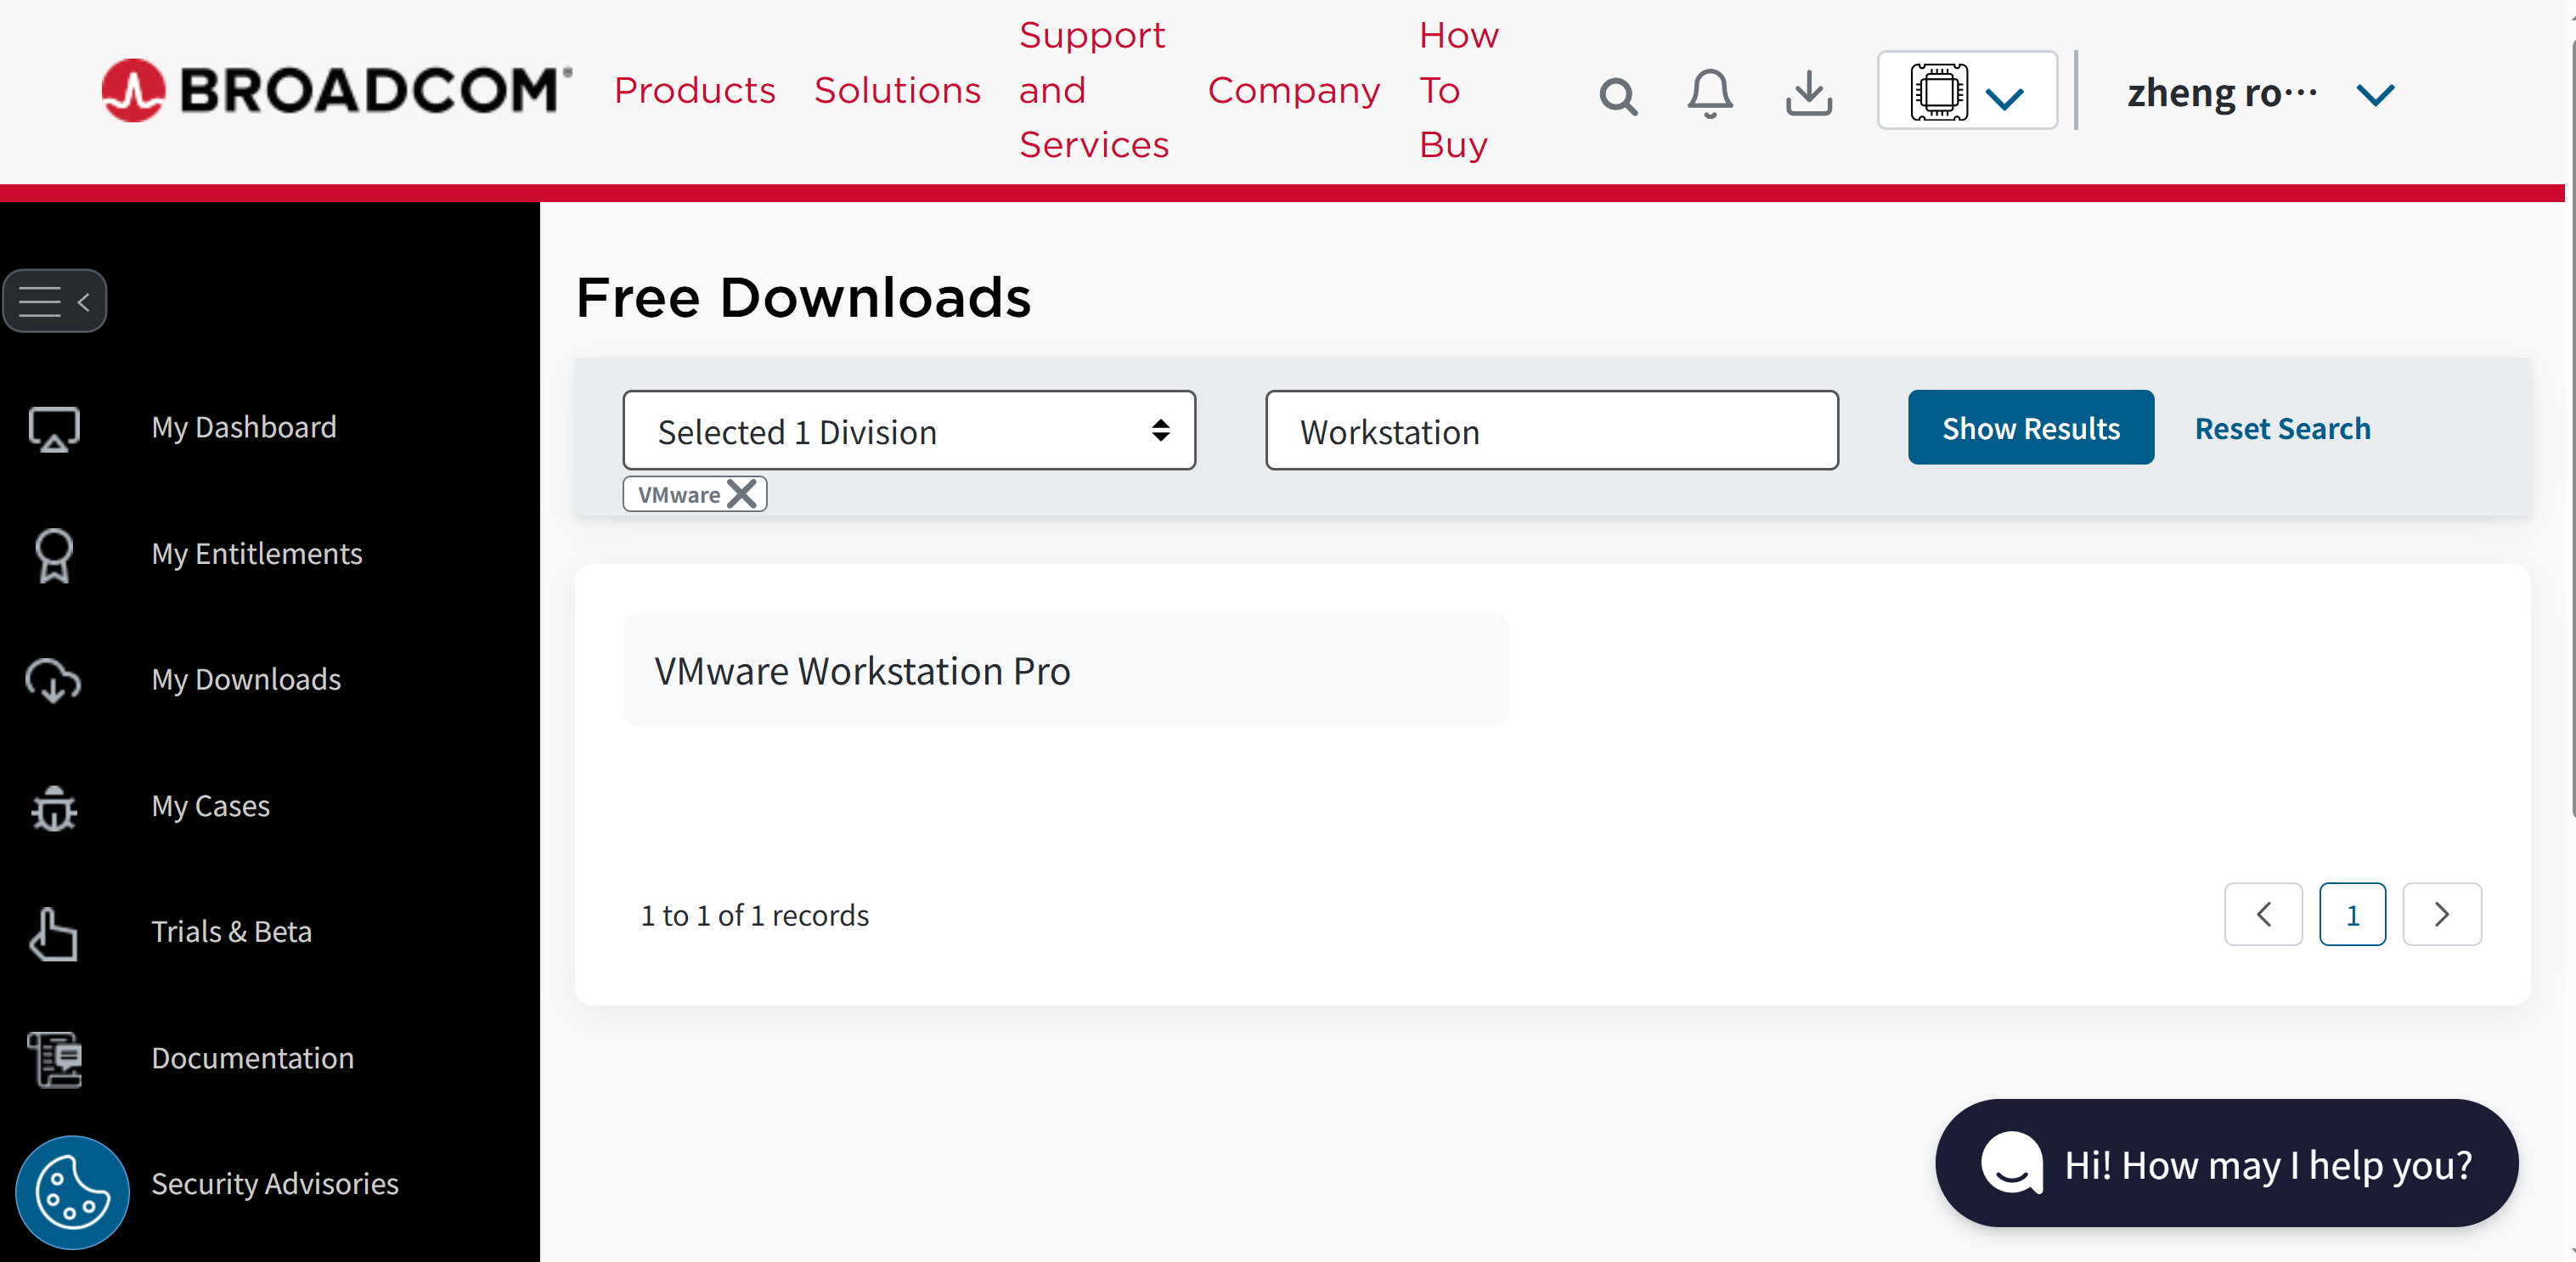Remove the VMware division filter tag
Viewport: 2576px width, 1262px height.
point(742,494)
